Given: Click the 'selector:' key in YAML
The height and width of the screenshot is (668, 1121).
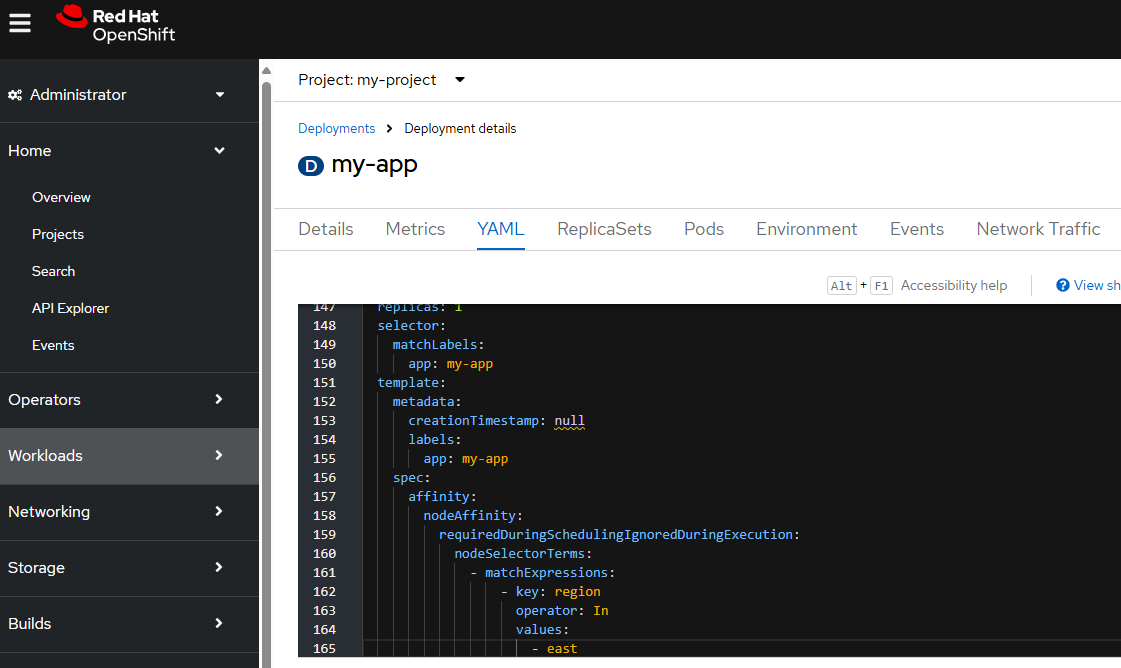Looking at the screenshot, I should click(x=411, y=325).
